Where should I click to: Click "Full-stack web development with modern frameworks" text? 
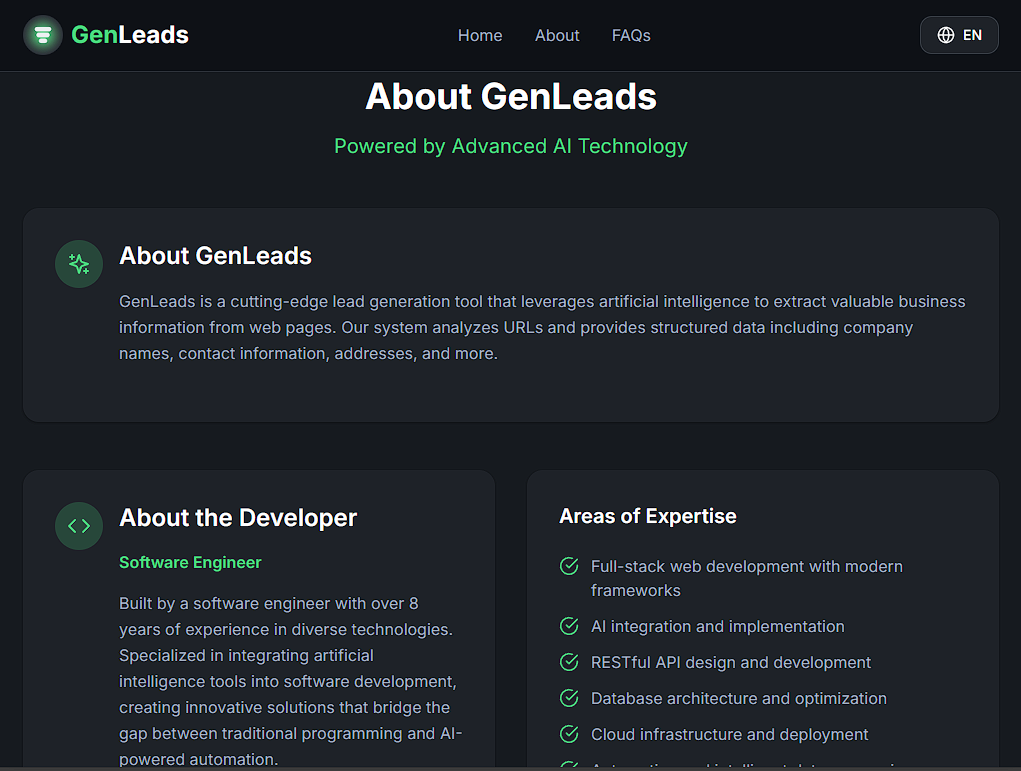click(x=747, y=578)
